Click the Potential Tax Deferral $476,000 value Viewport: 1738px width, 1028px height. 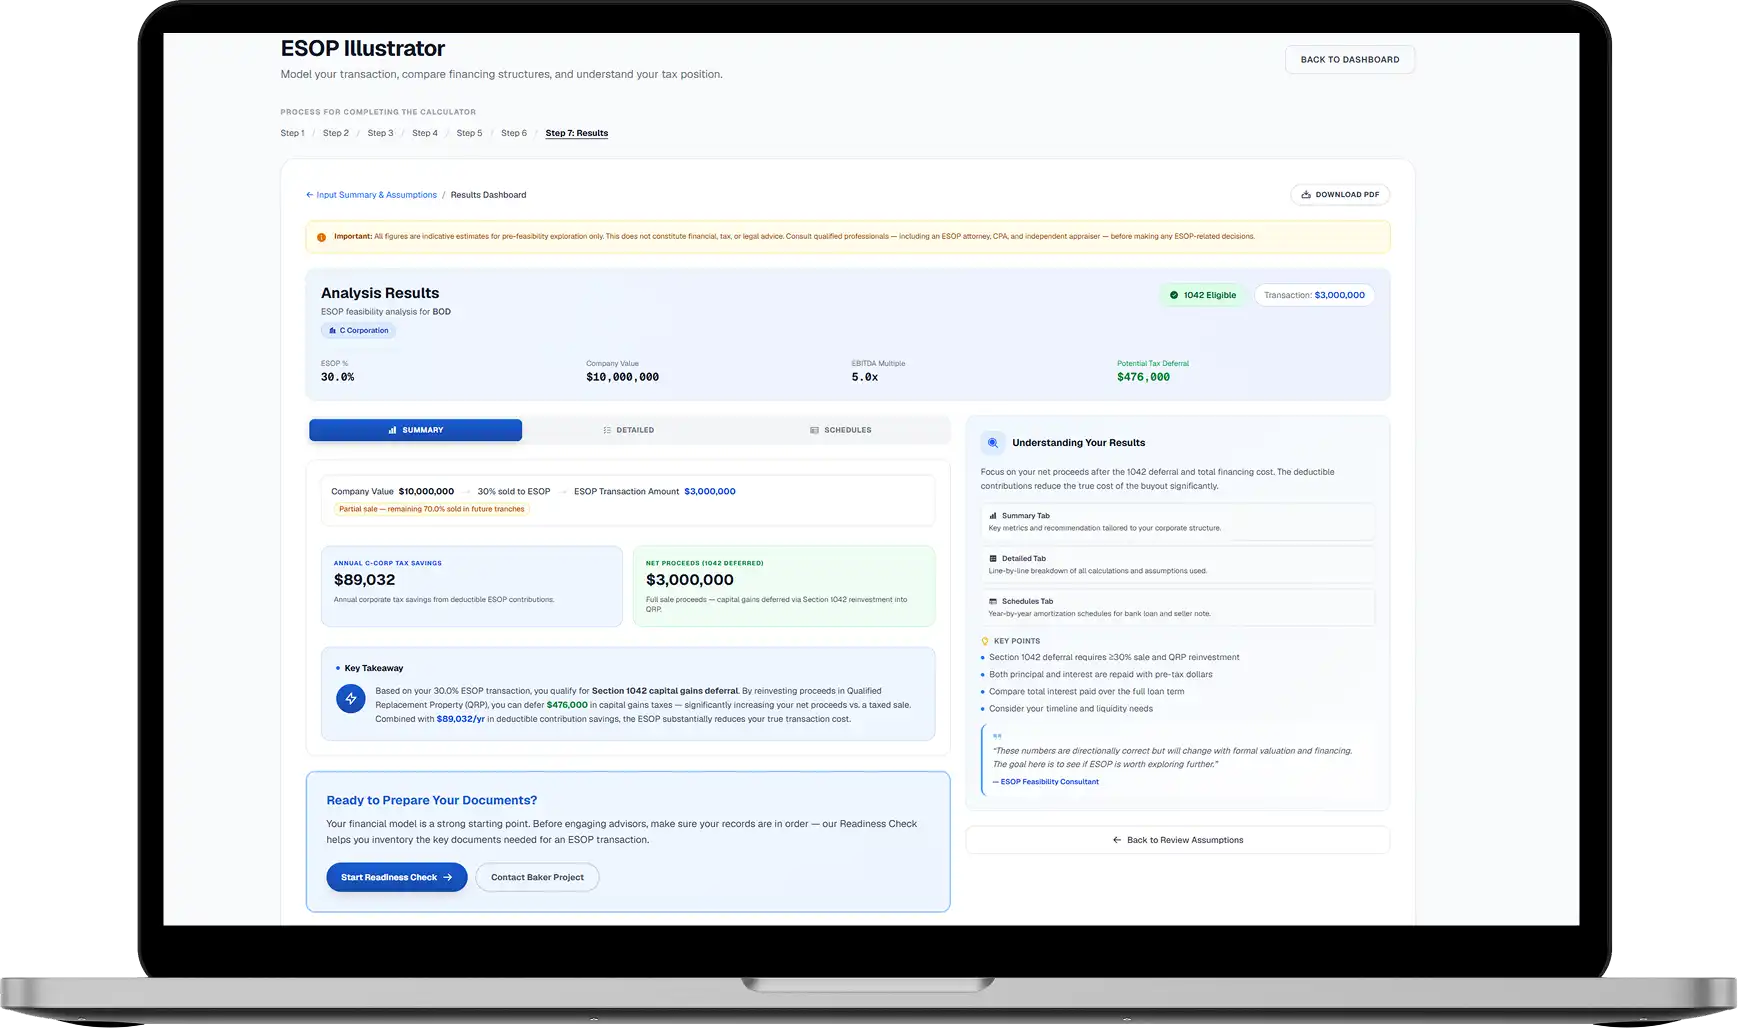pyautogui.click(x=1143, y=377)
